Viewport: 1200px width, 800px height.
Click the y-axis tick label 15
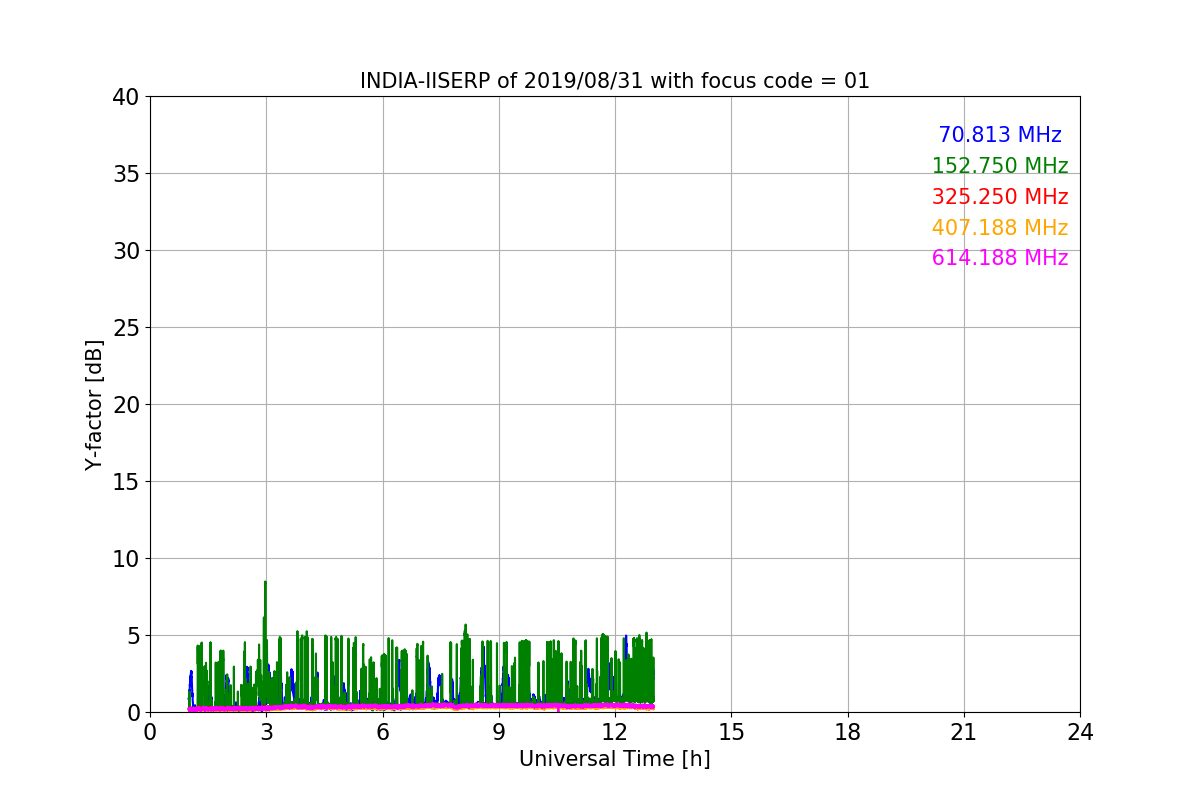[x=126, y=482]
